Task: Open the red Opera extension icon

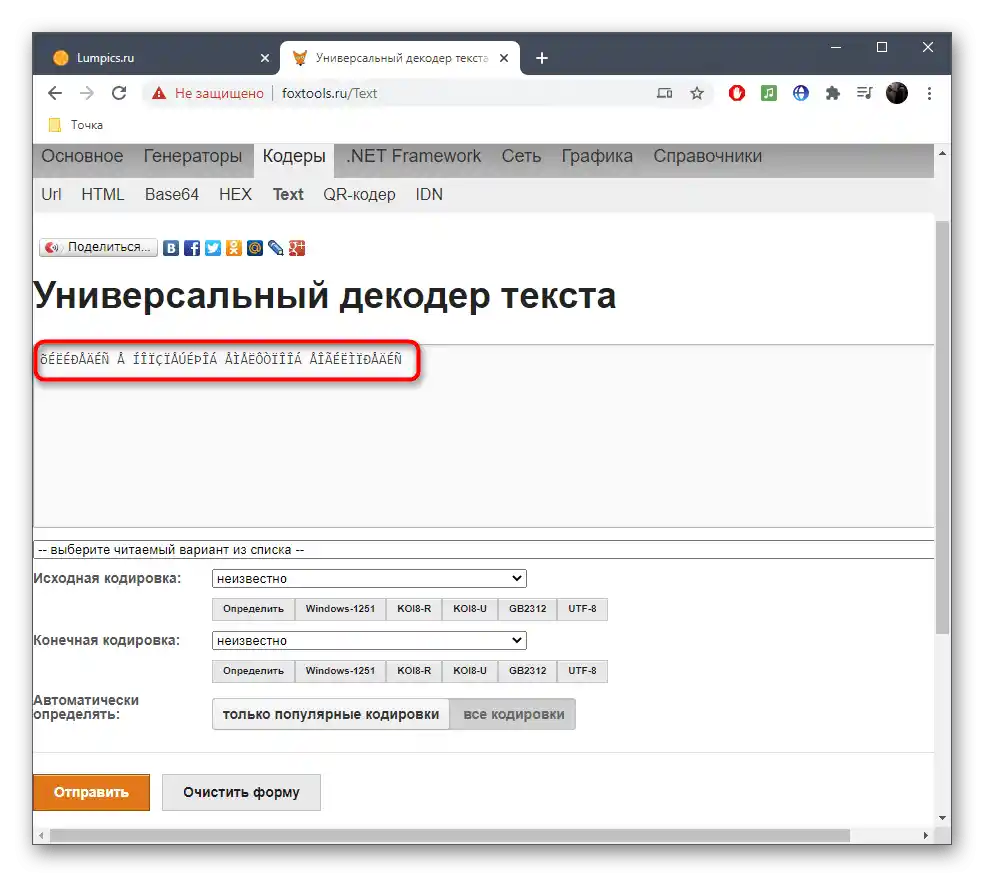Action: click(737, 94)
